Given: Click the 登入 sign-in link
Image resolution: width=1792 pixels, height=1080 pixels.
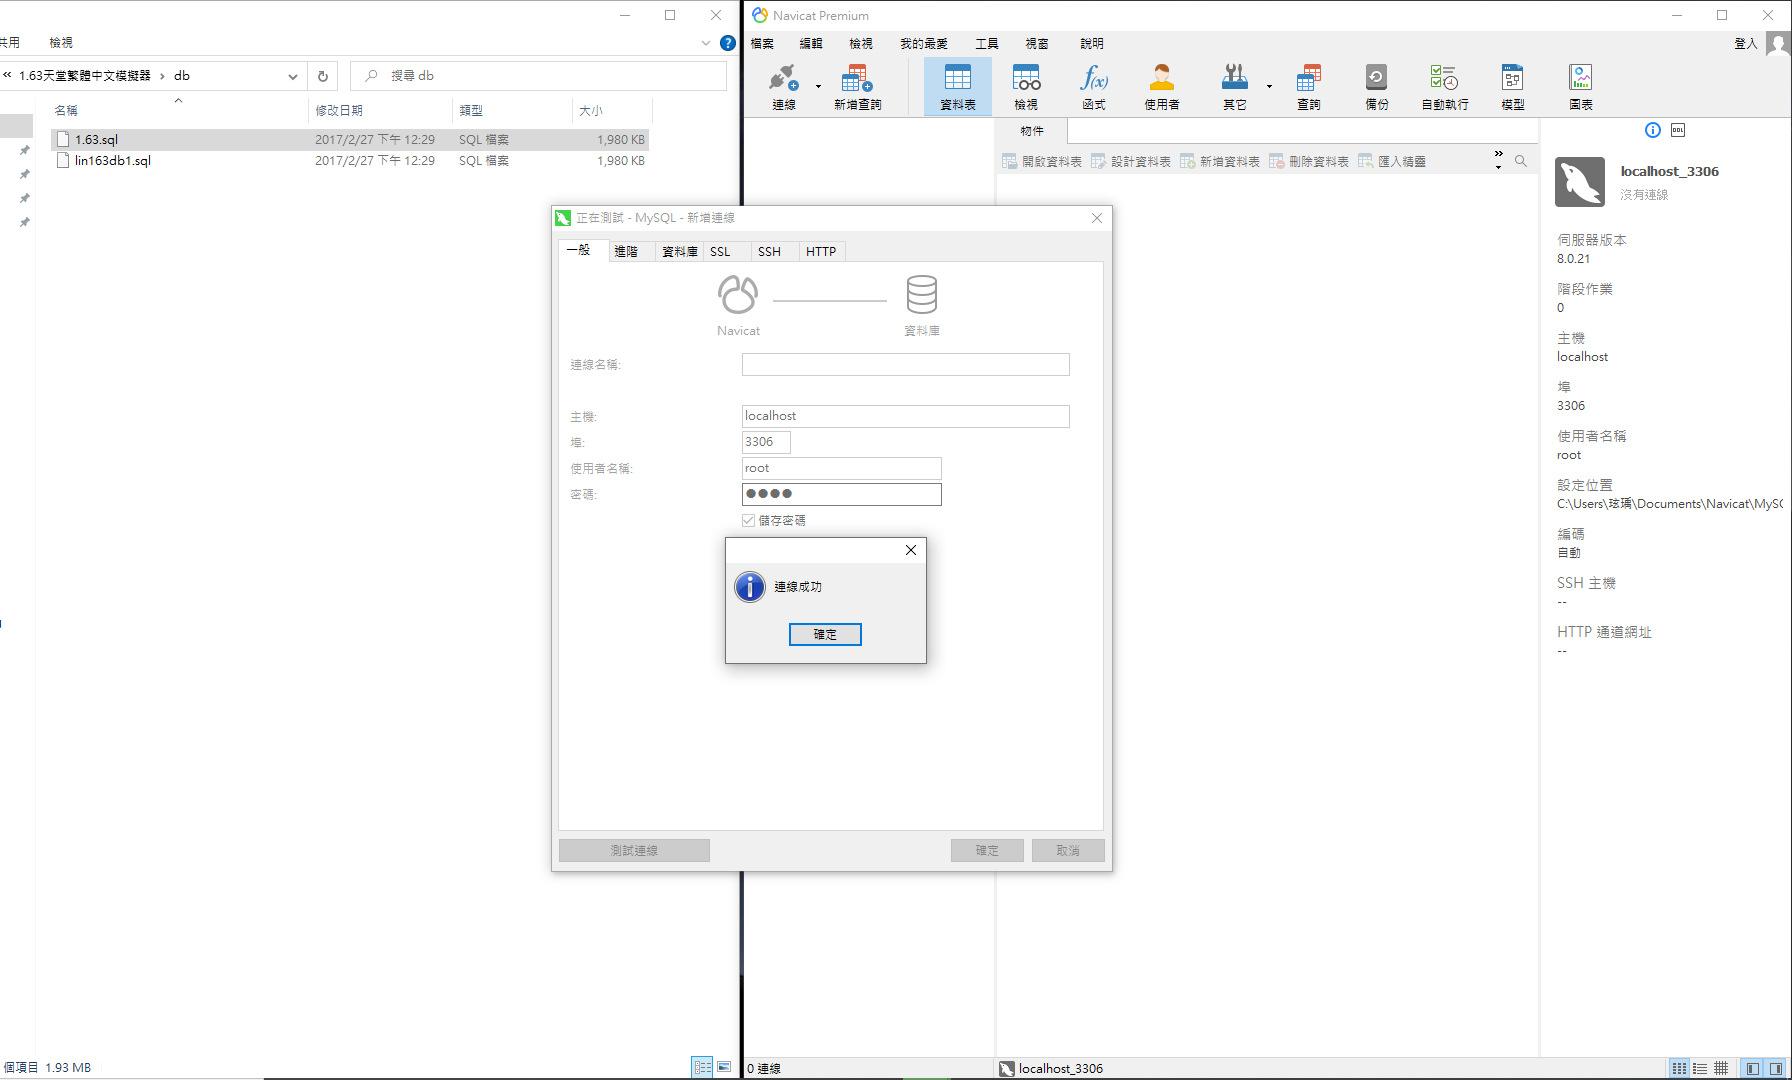Looking at the screenshot, I should (x=1746, y=44).
